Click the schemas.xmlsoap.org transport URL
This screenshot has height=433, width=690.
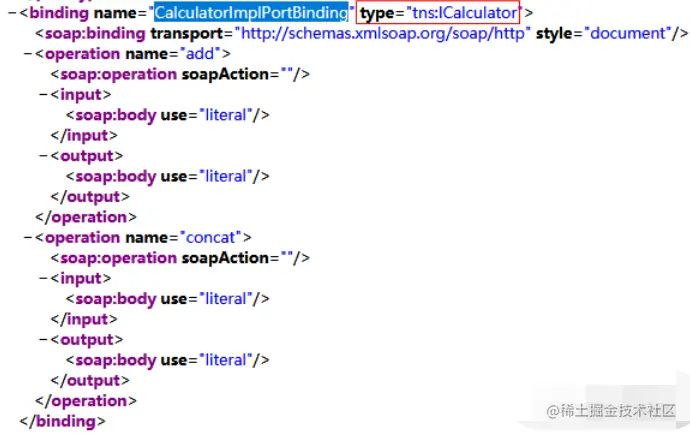click(x=383, y=33)
